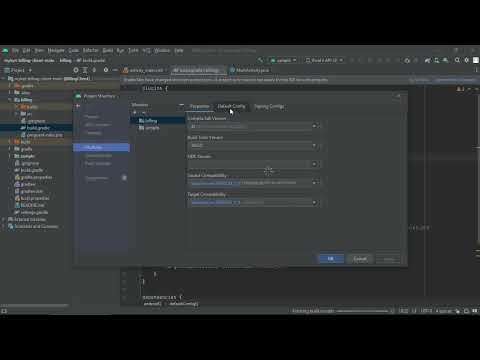480x360 pixels.
Task: Expand the Target Compatibility dropdown
Action: (x=314, y=202)
